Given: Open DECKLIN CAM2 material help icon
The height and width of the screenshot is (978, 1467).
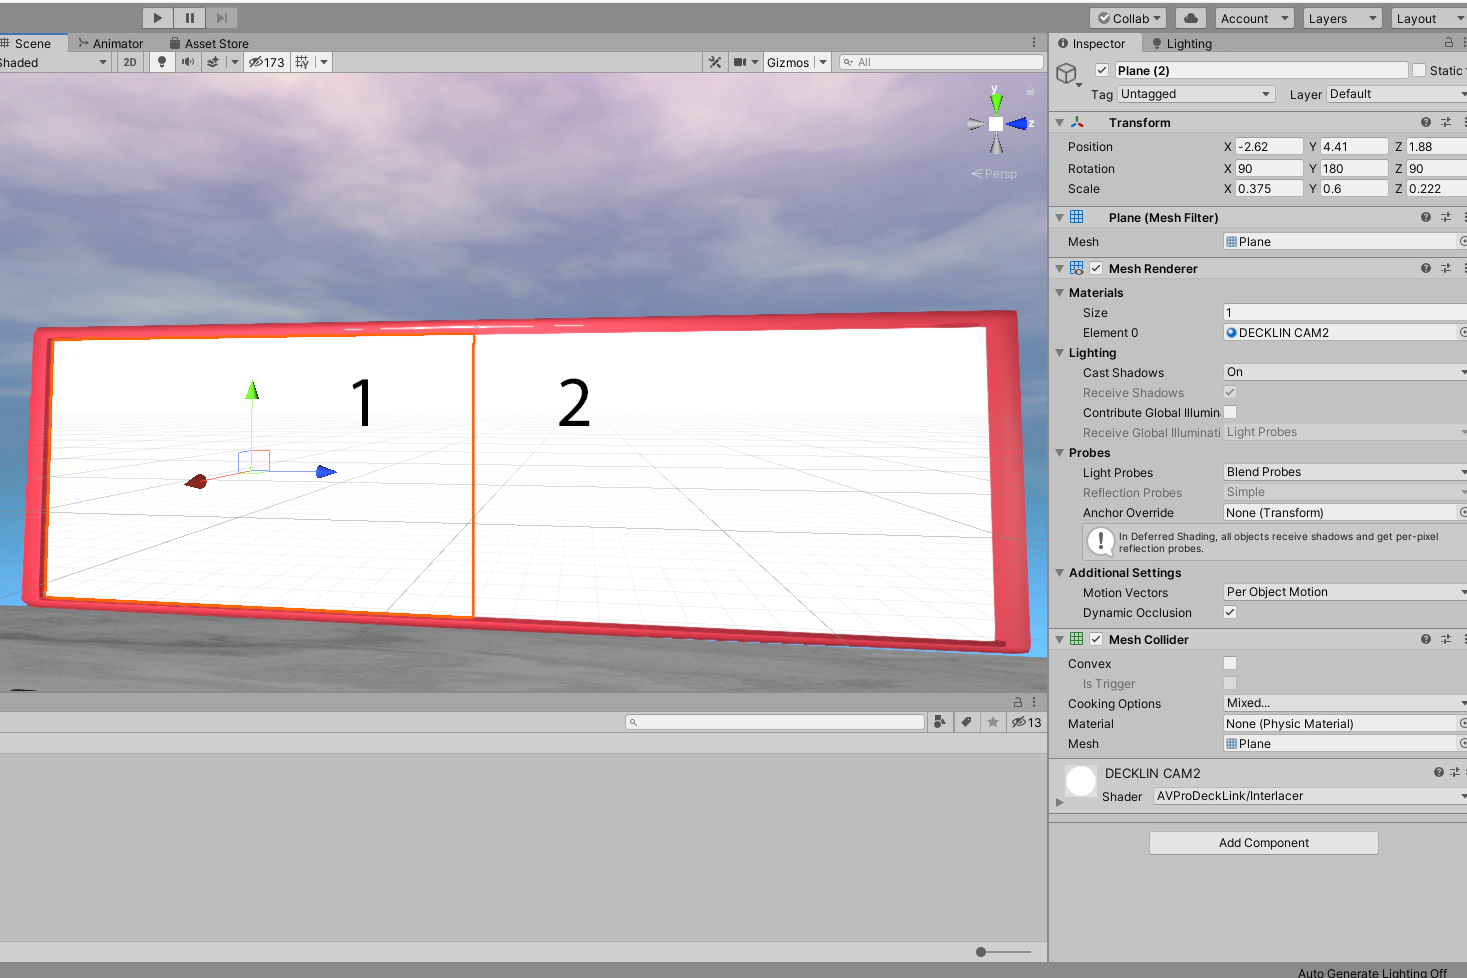Looking at the screenshot, I should click(1439, 772).
